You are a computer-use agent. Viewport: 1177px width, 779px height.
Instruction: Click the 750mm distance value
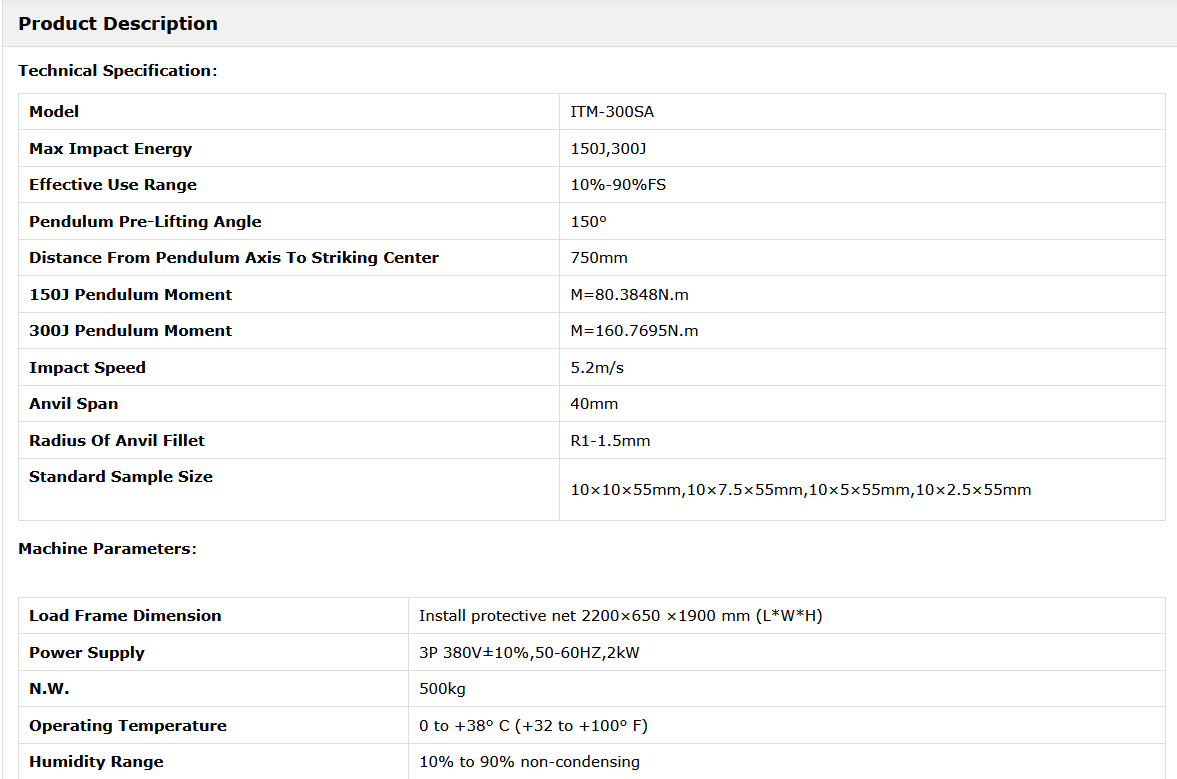coord(599,258)
